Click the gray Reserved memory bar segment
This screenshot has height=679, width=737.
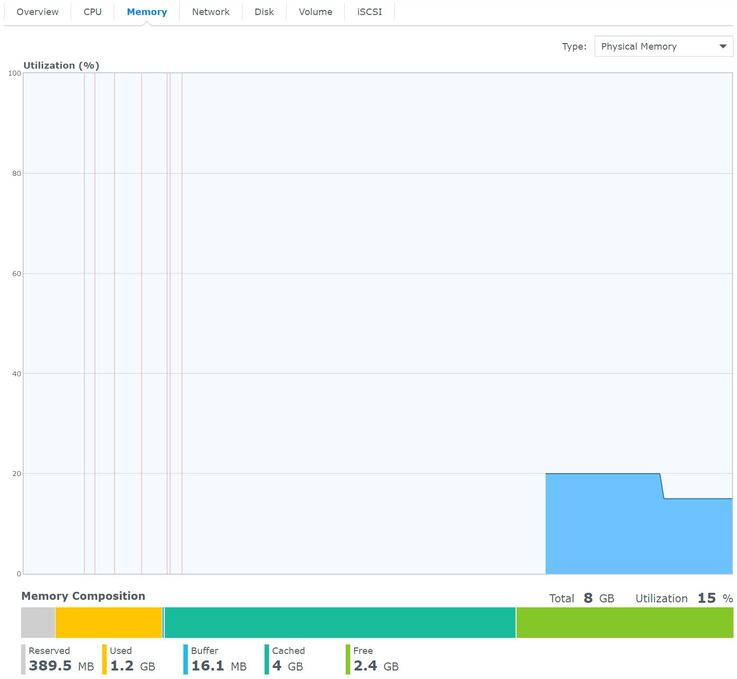(38, 623)
